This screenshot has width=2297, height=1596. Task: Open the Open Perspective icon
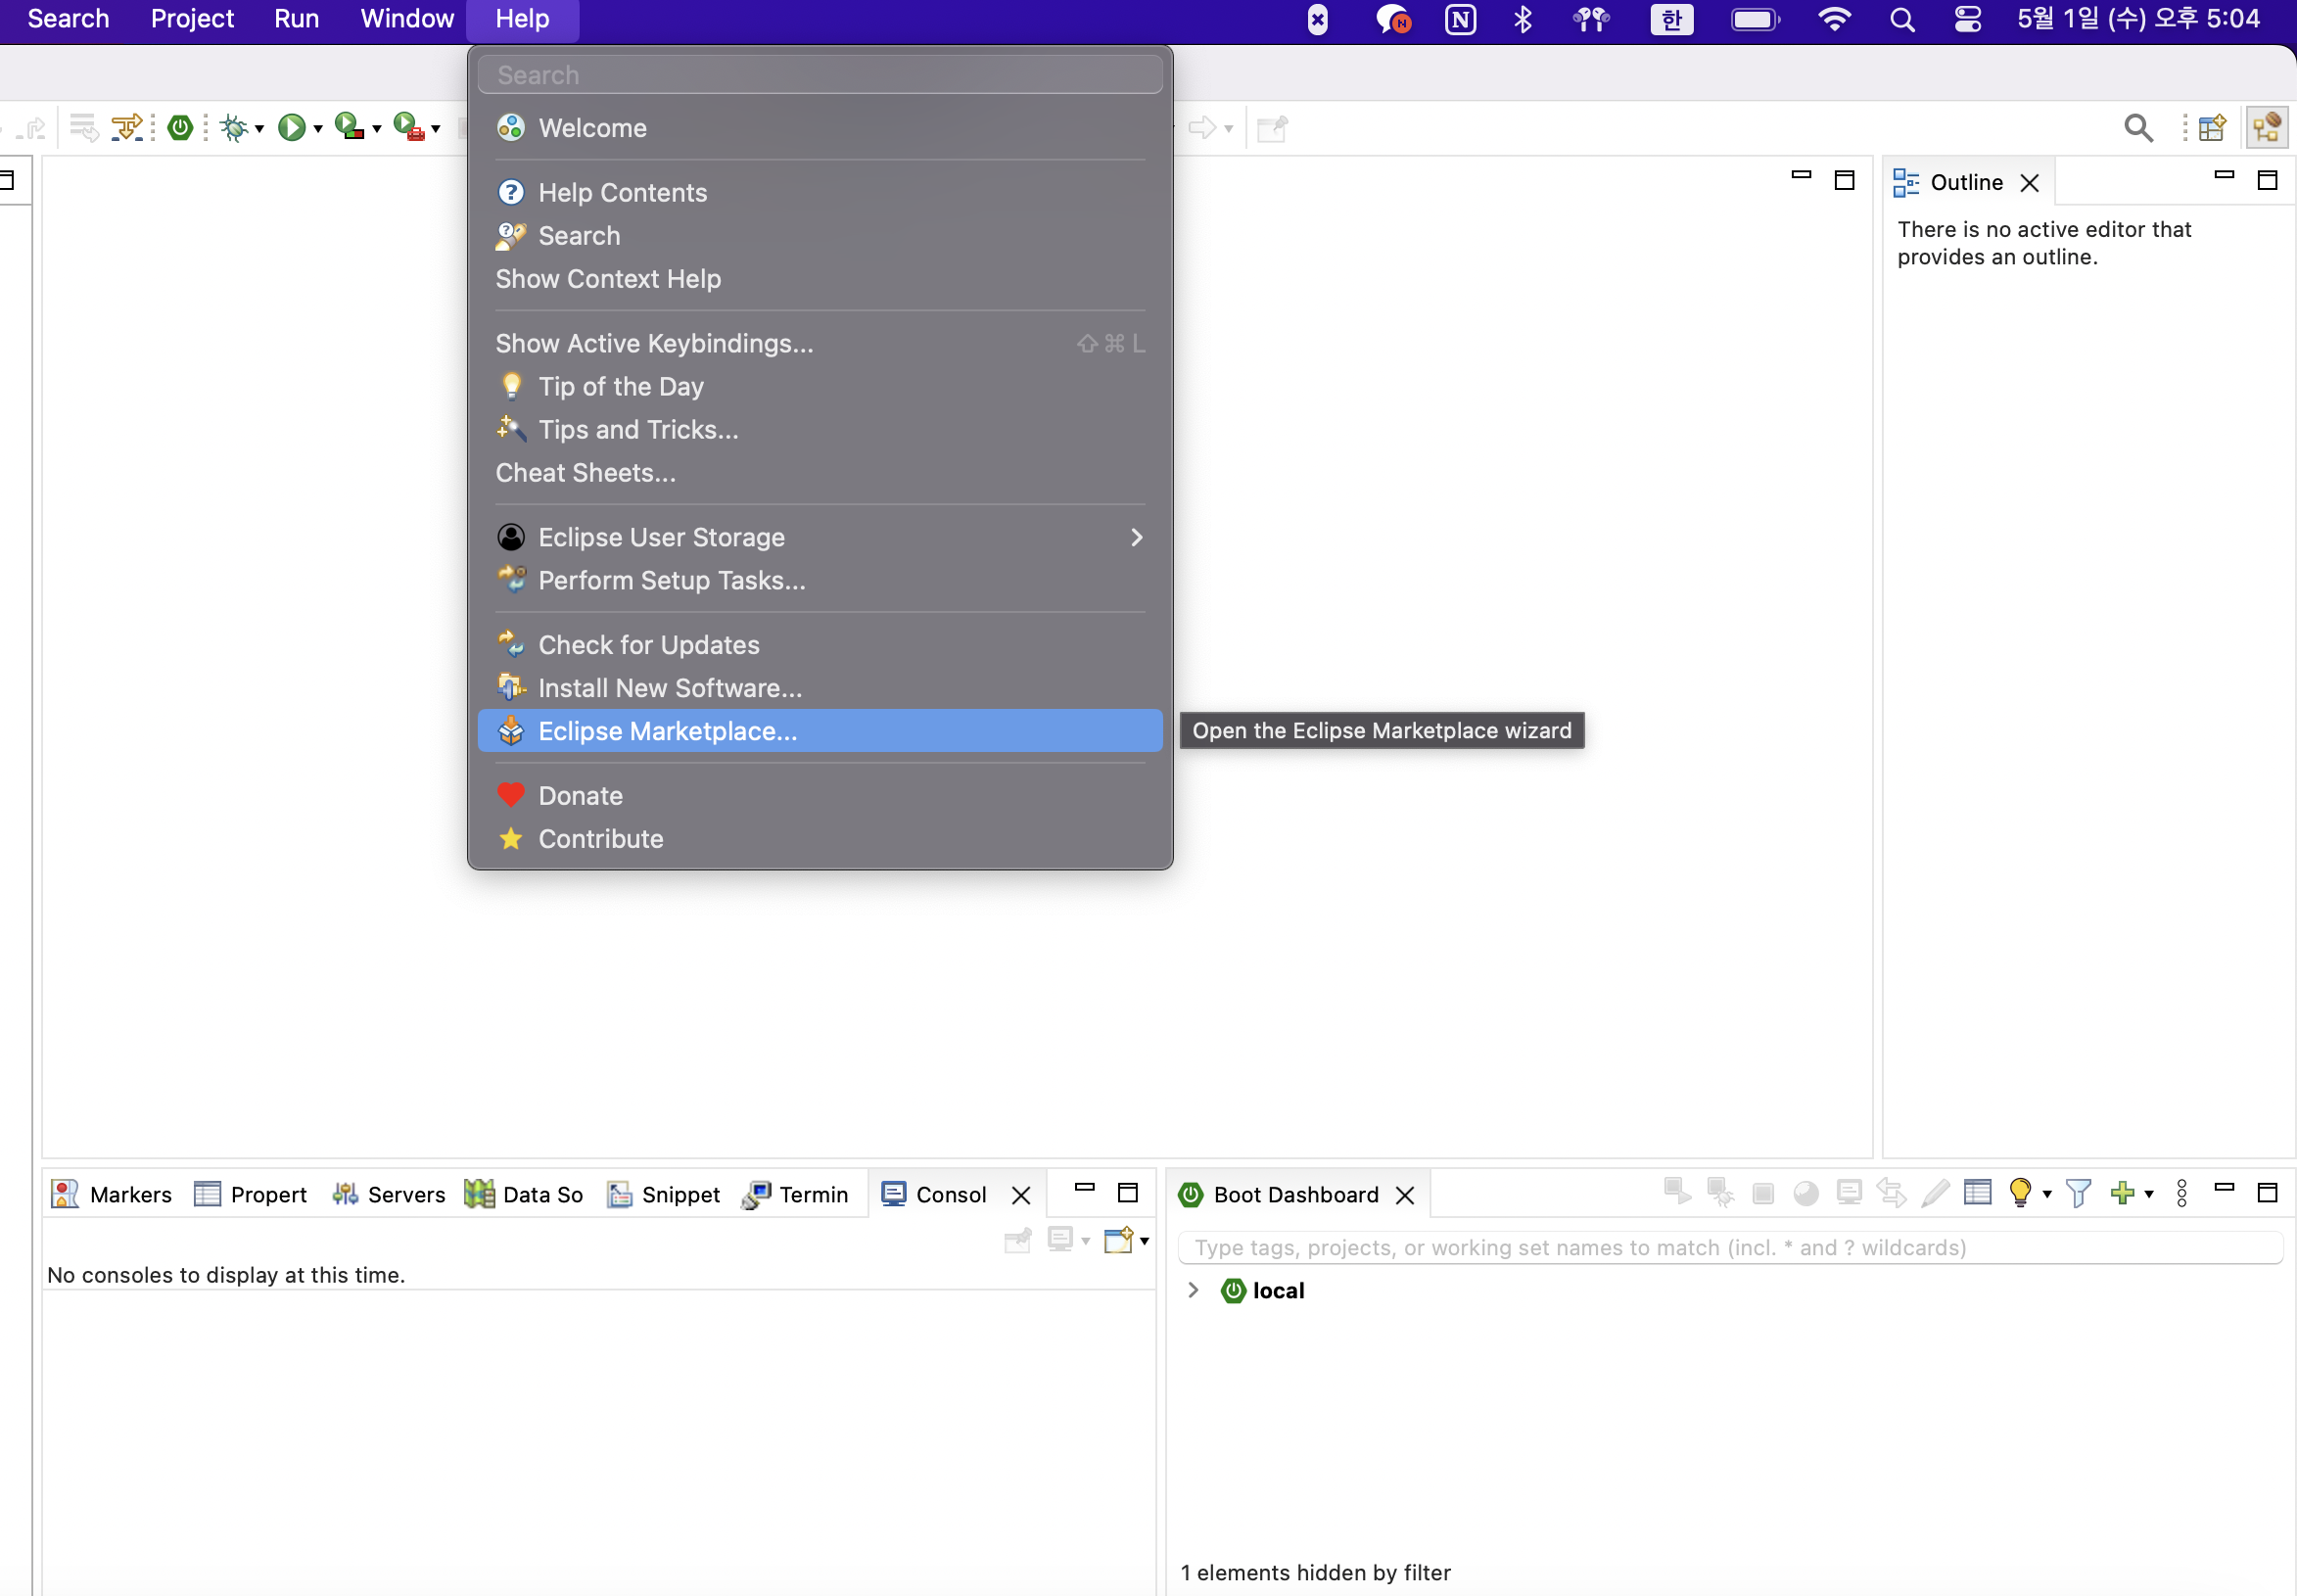(x=2211, y=128)
